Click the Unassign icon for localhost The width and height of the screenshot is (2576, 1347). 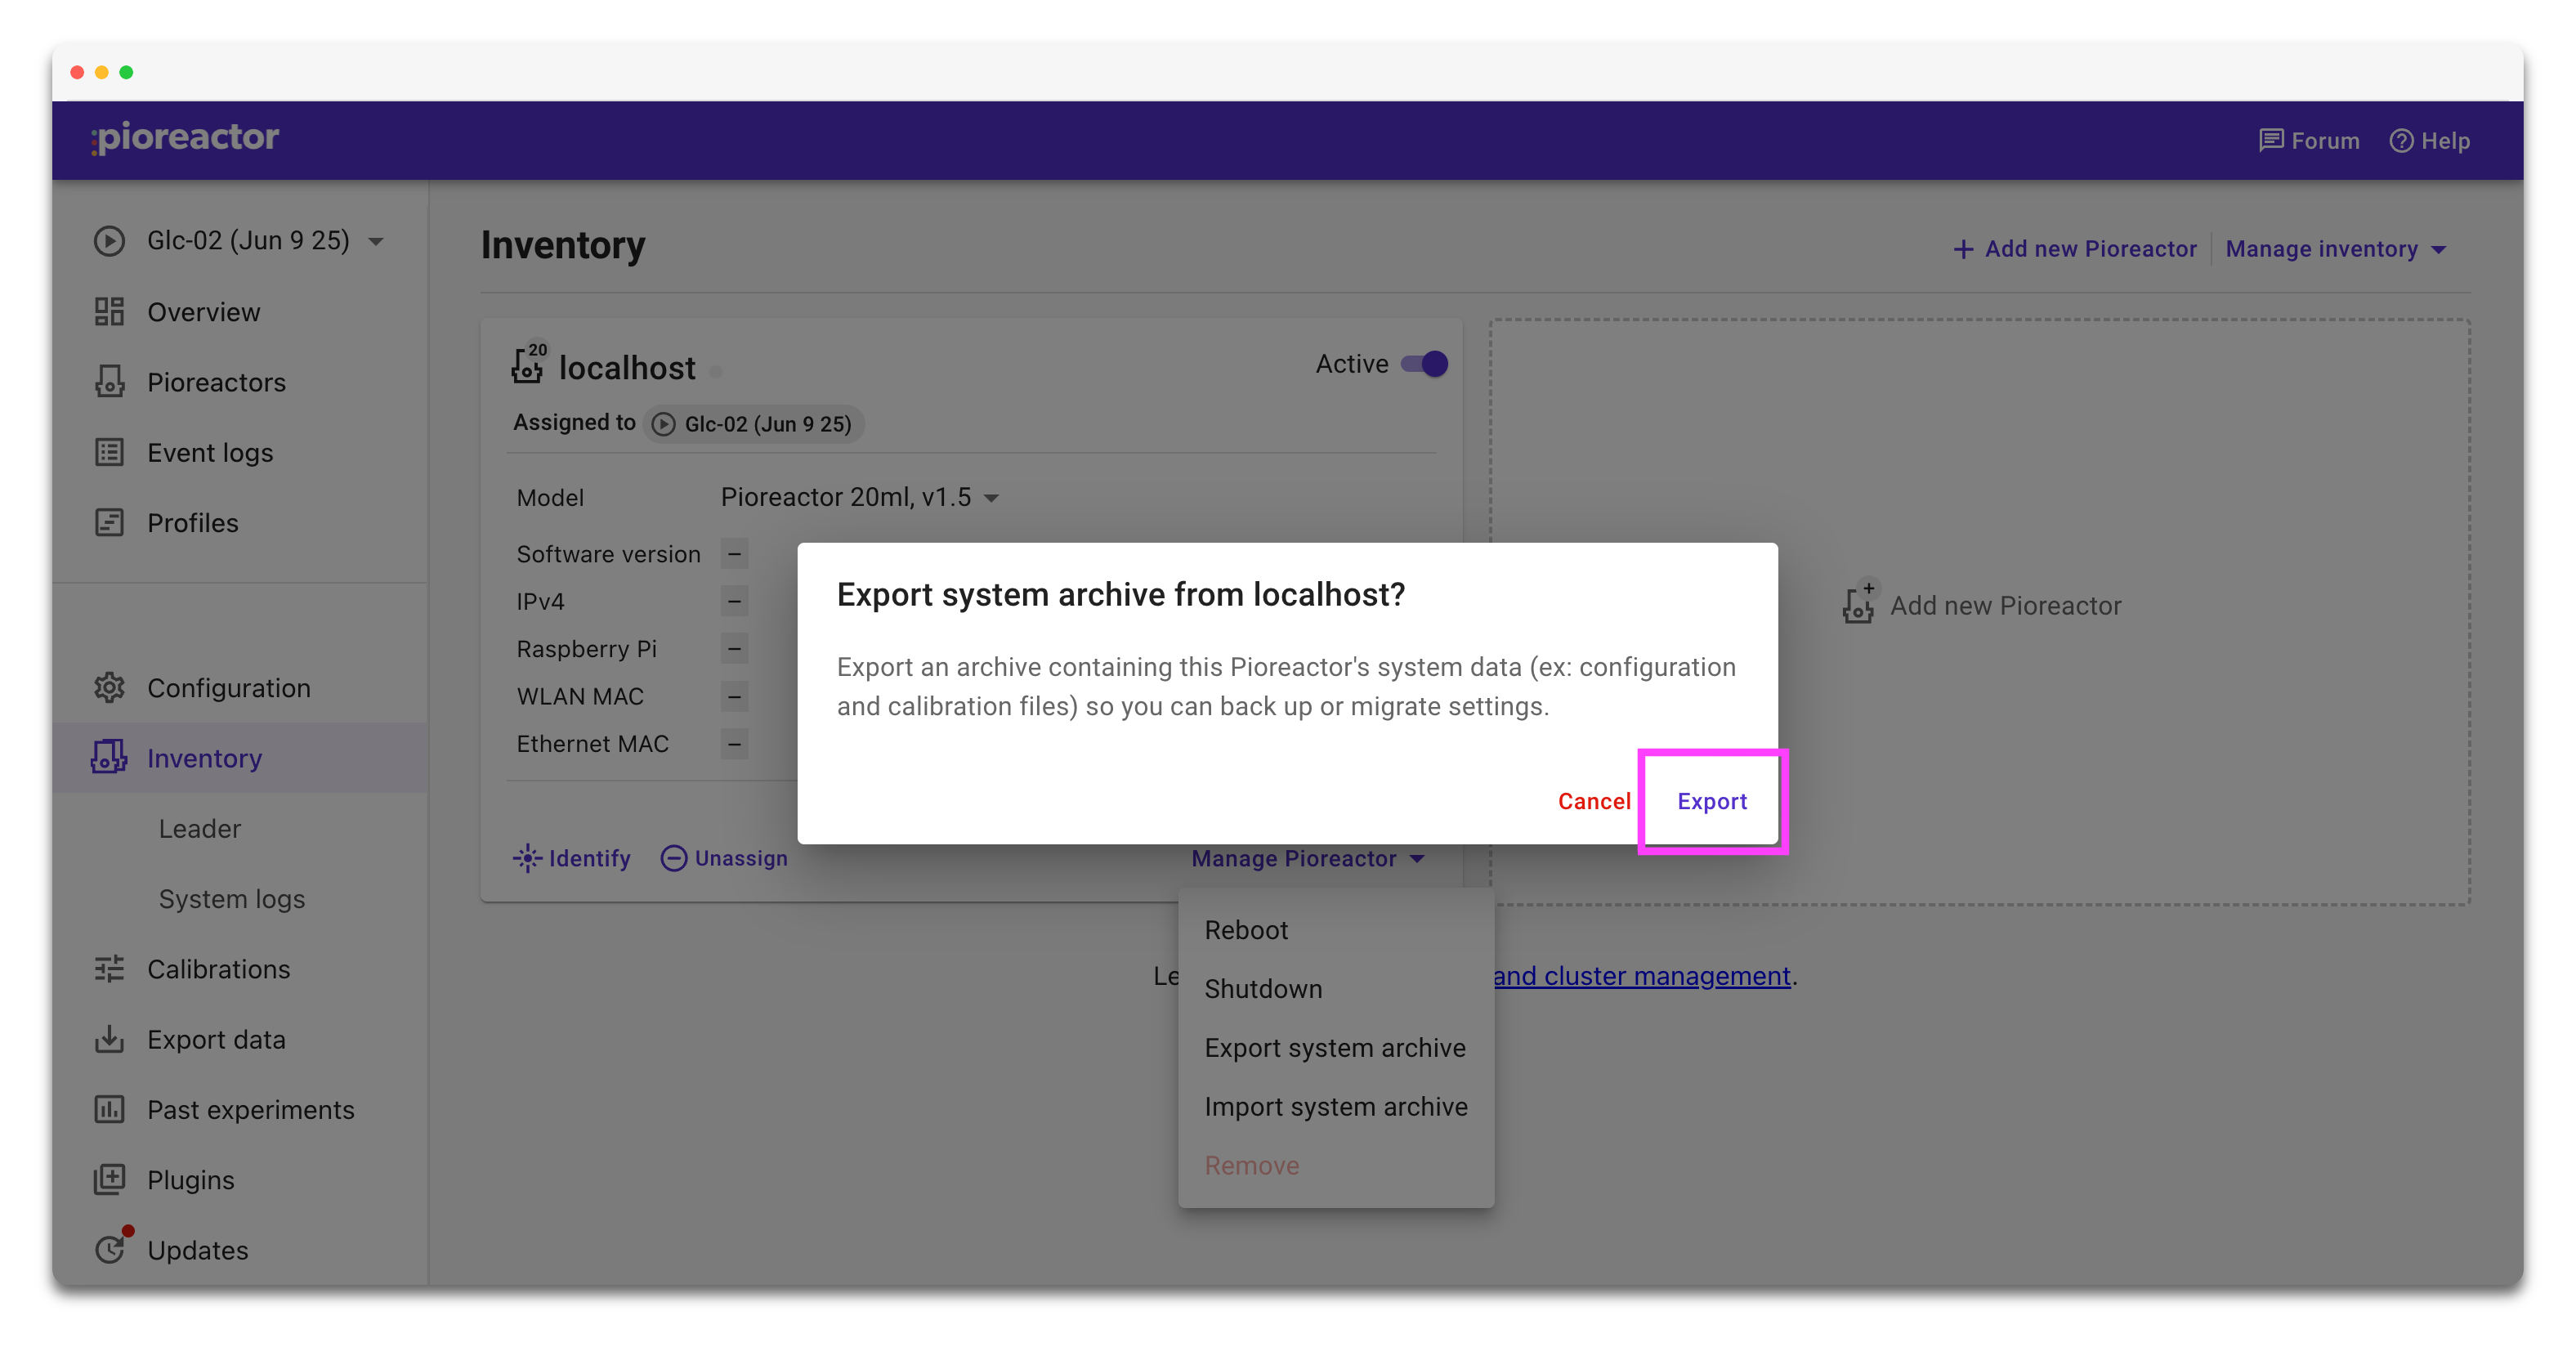[675, 858]
